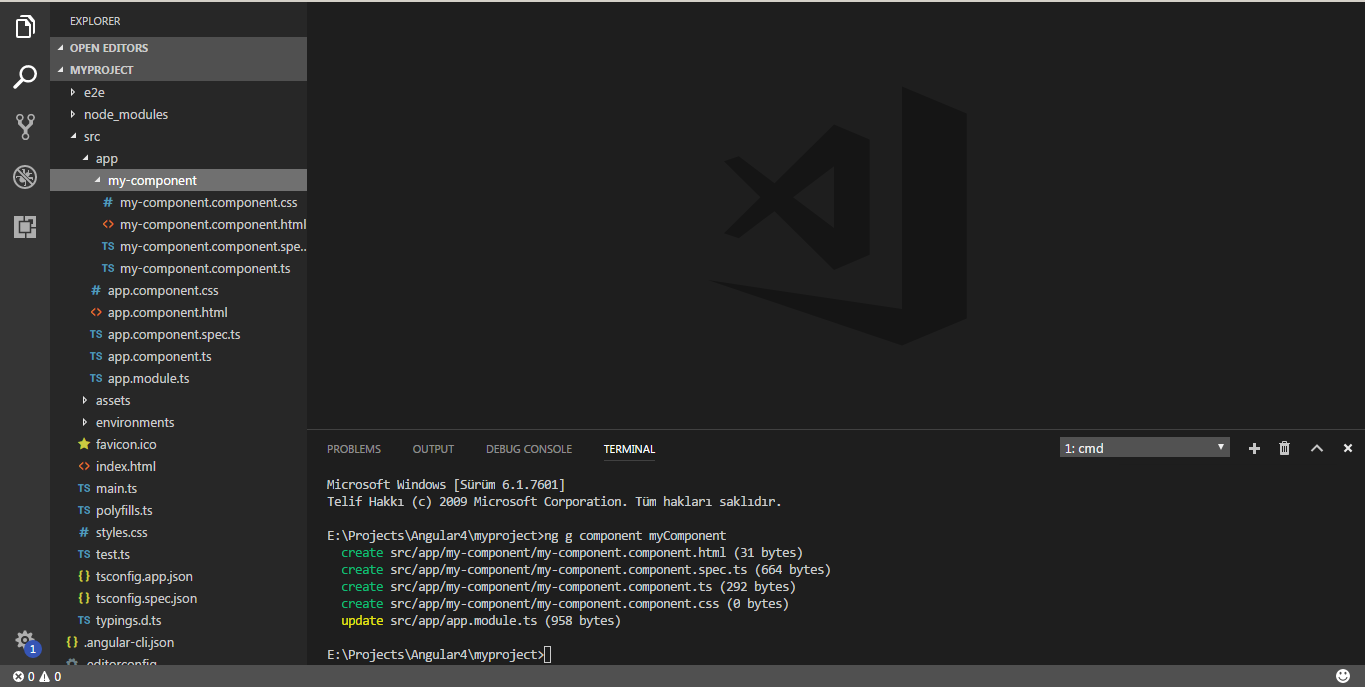Image resolution: width=1365 pixels, height=687 pixels.
Task: Open the Extensions view icon
Action: (25, 227)
